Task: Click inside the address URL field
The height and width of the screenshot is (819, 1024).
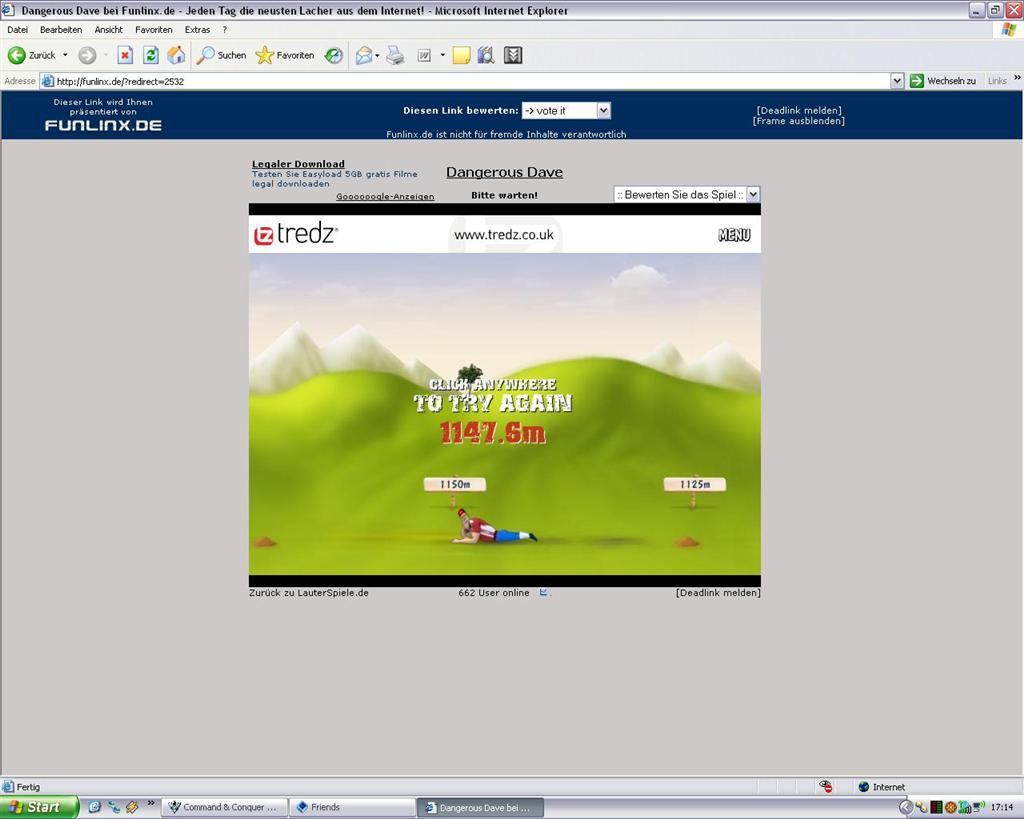Action: tap(470, 81)
